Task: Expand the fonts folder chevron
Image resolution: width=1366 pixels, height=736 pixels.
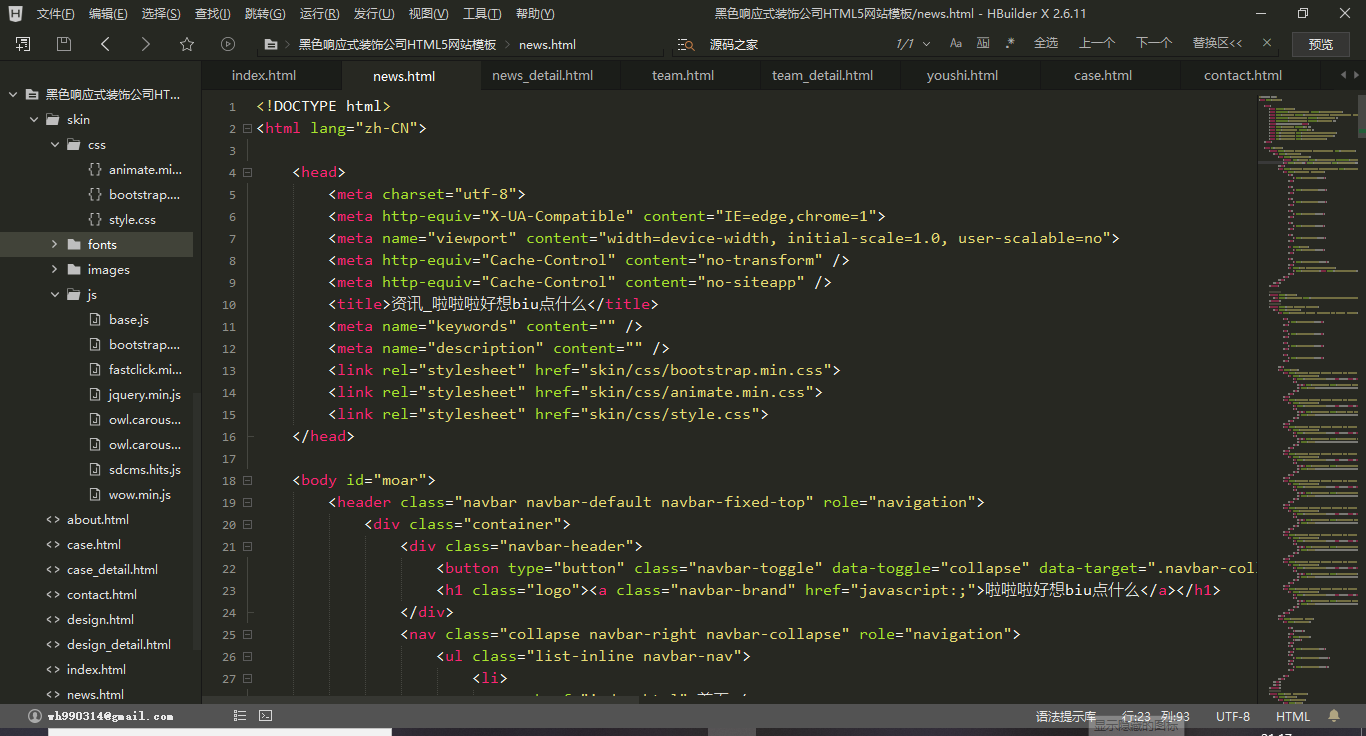Action: click(55, 244)
